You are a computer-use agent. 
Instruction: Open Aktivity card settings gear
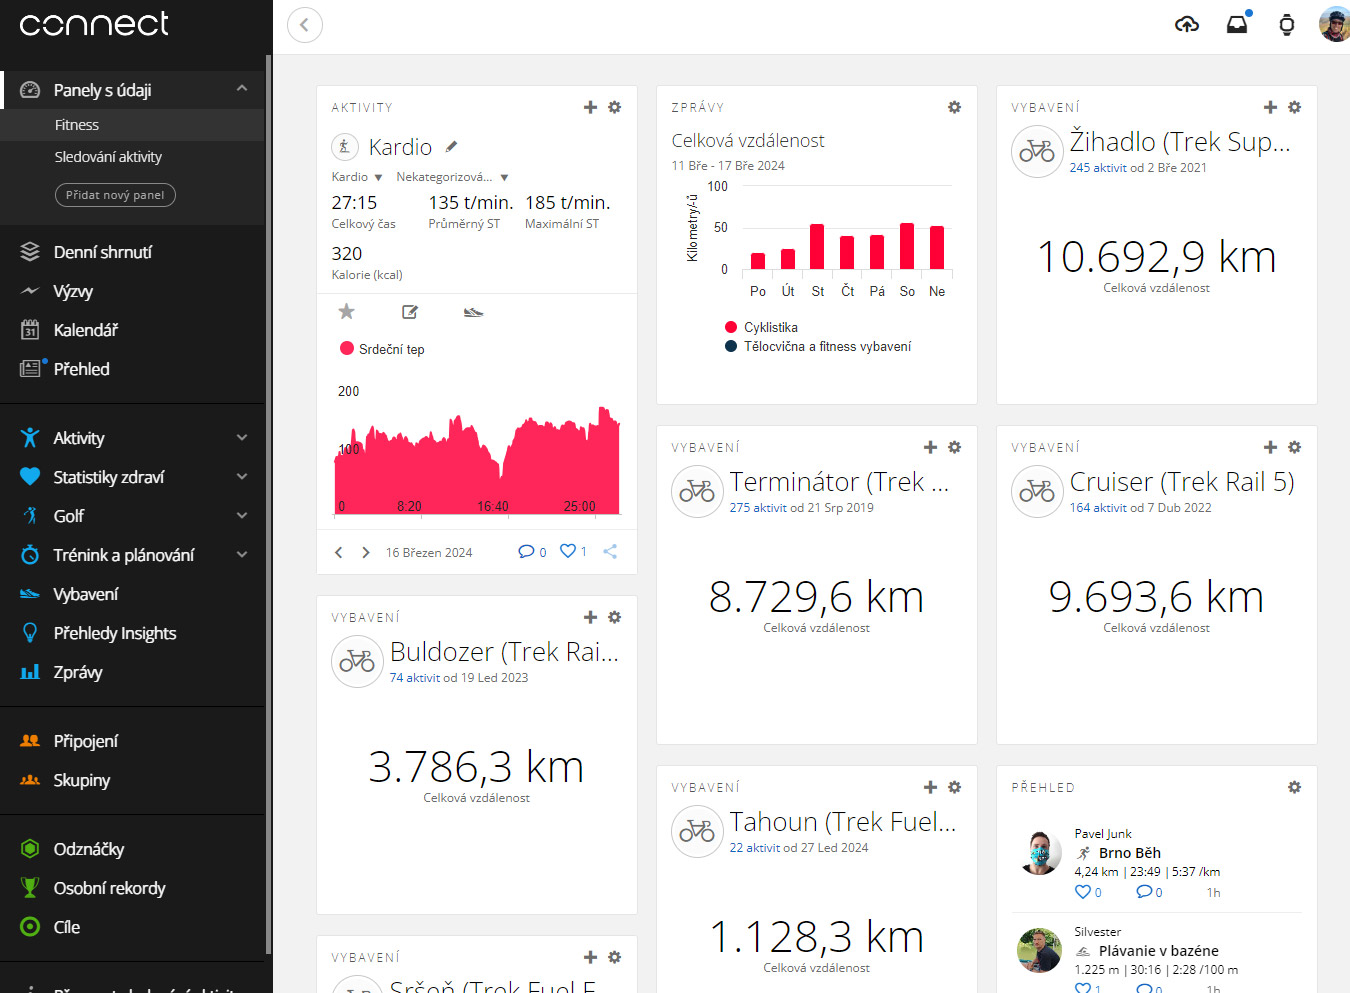(x=615, y=107)
